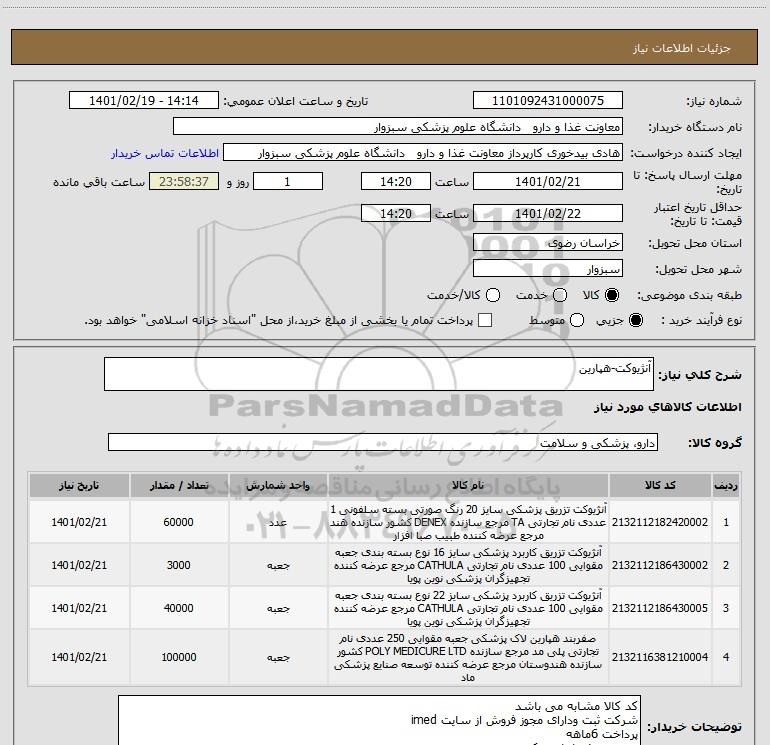Screen dimensions: 770x745
Task: Click the buyer organization name field
Action: (398, 127)
